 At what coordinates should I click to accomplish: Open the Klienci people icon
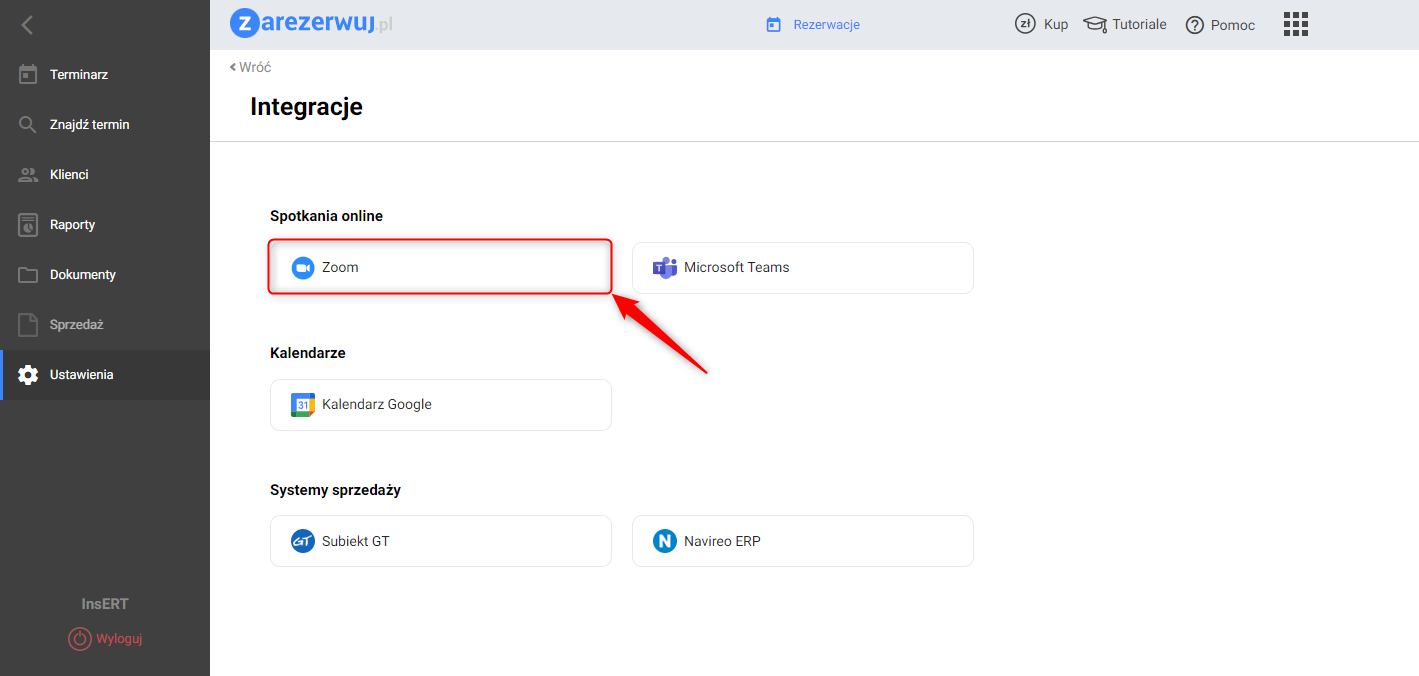28,174
